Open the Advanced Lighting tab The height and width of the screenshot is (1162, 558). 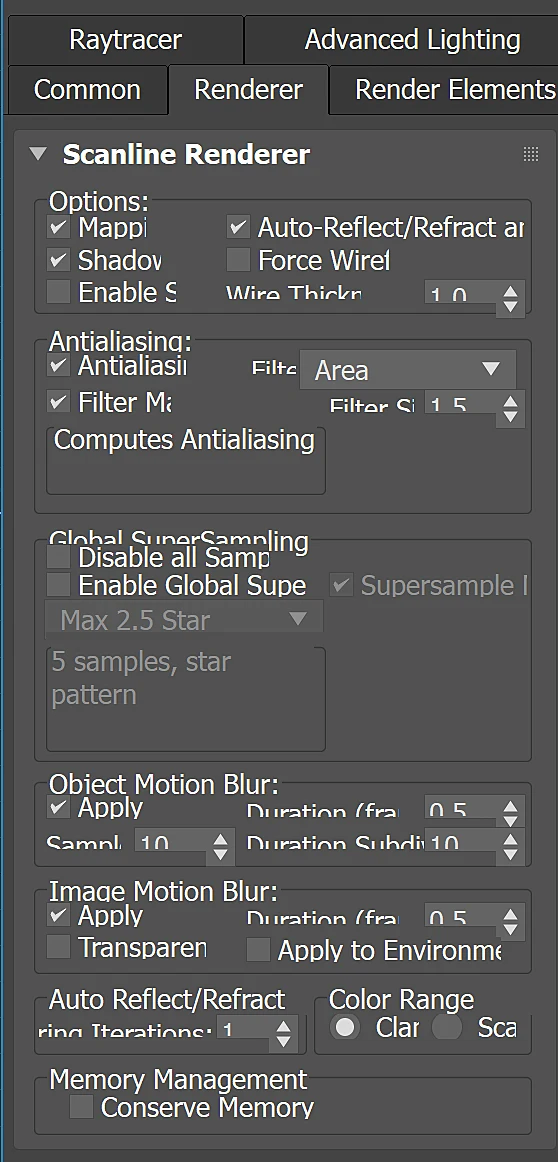coord(412,39)
